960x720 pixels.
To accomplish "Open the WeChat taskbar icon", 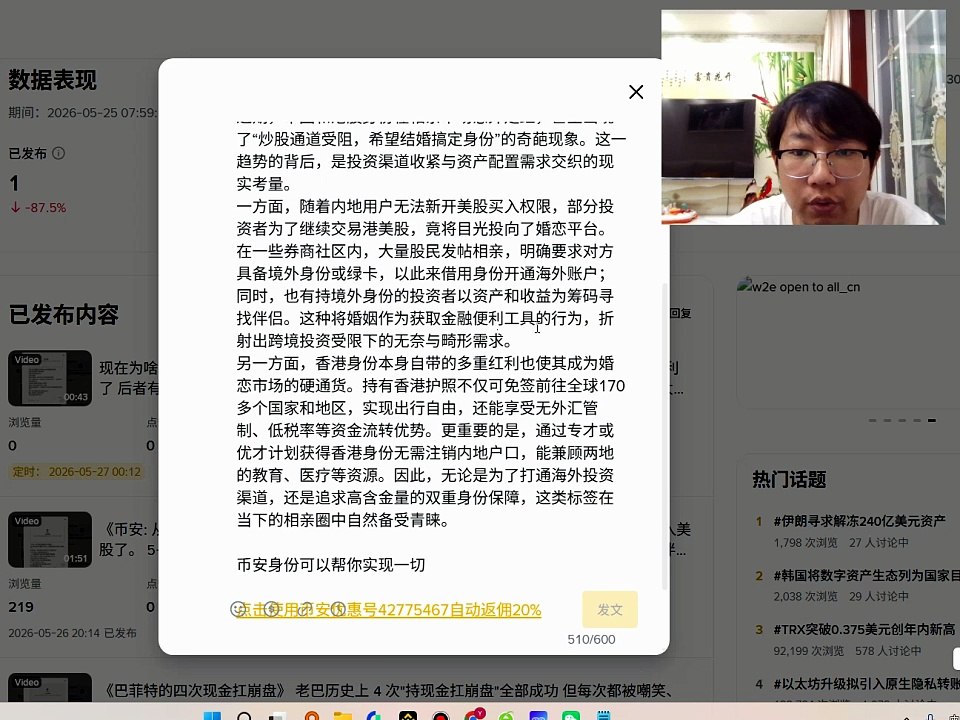I will [x=571, y=716].
